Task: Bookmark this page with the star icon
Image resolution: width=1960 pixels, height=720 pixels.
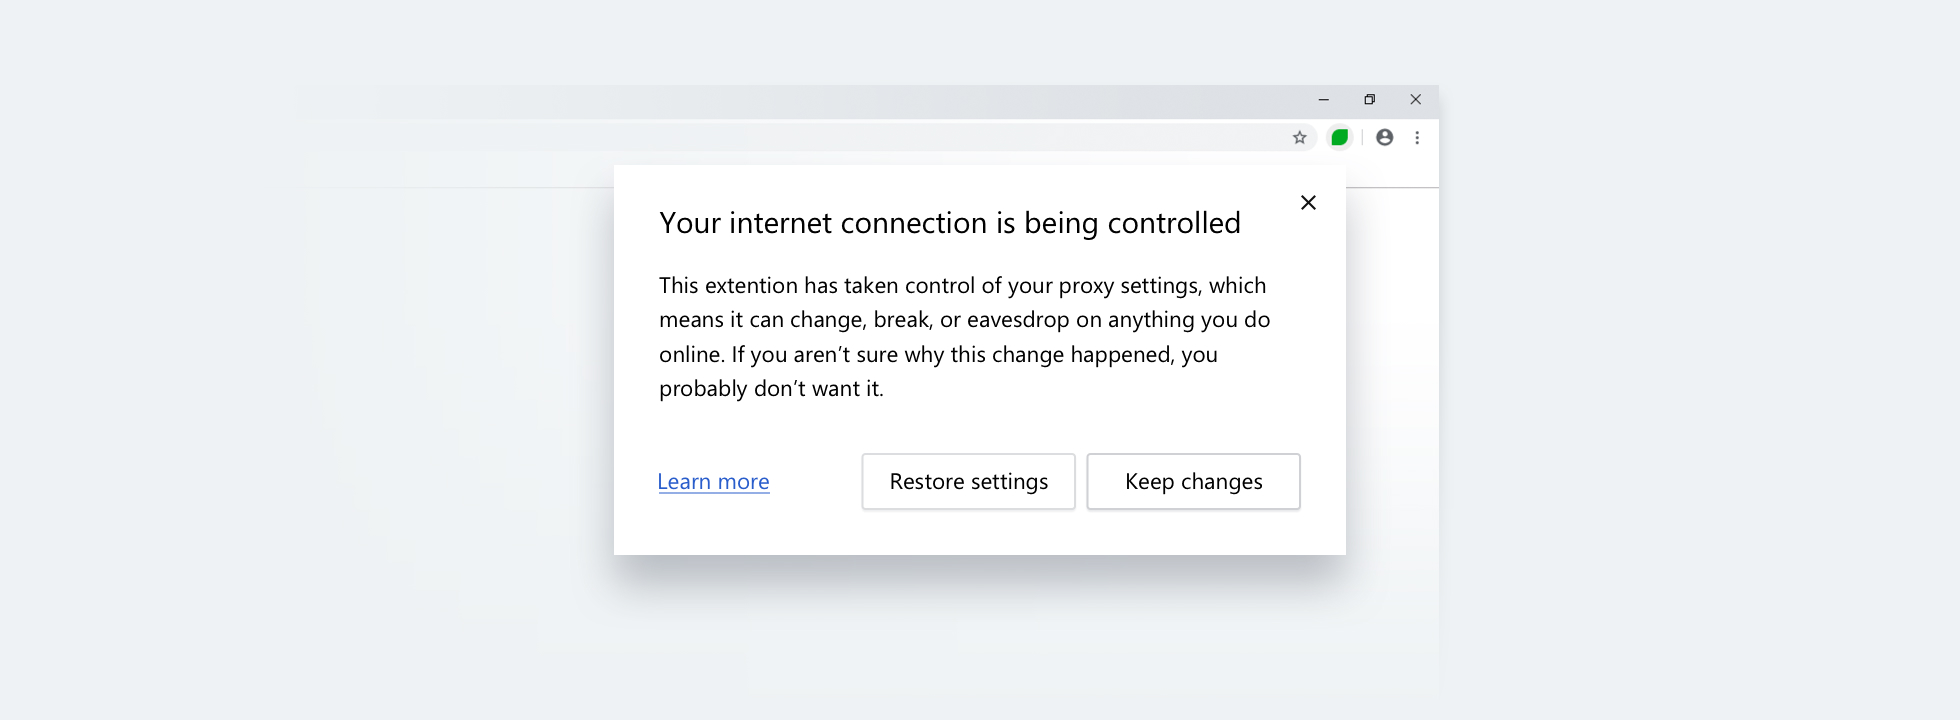Action: tap(1299, 138)
